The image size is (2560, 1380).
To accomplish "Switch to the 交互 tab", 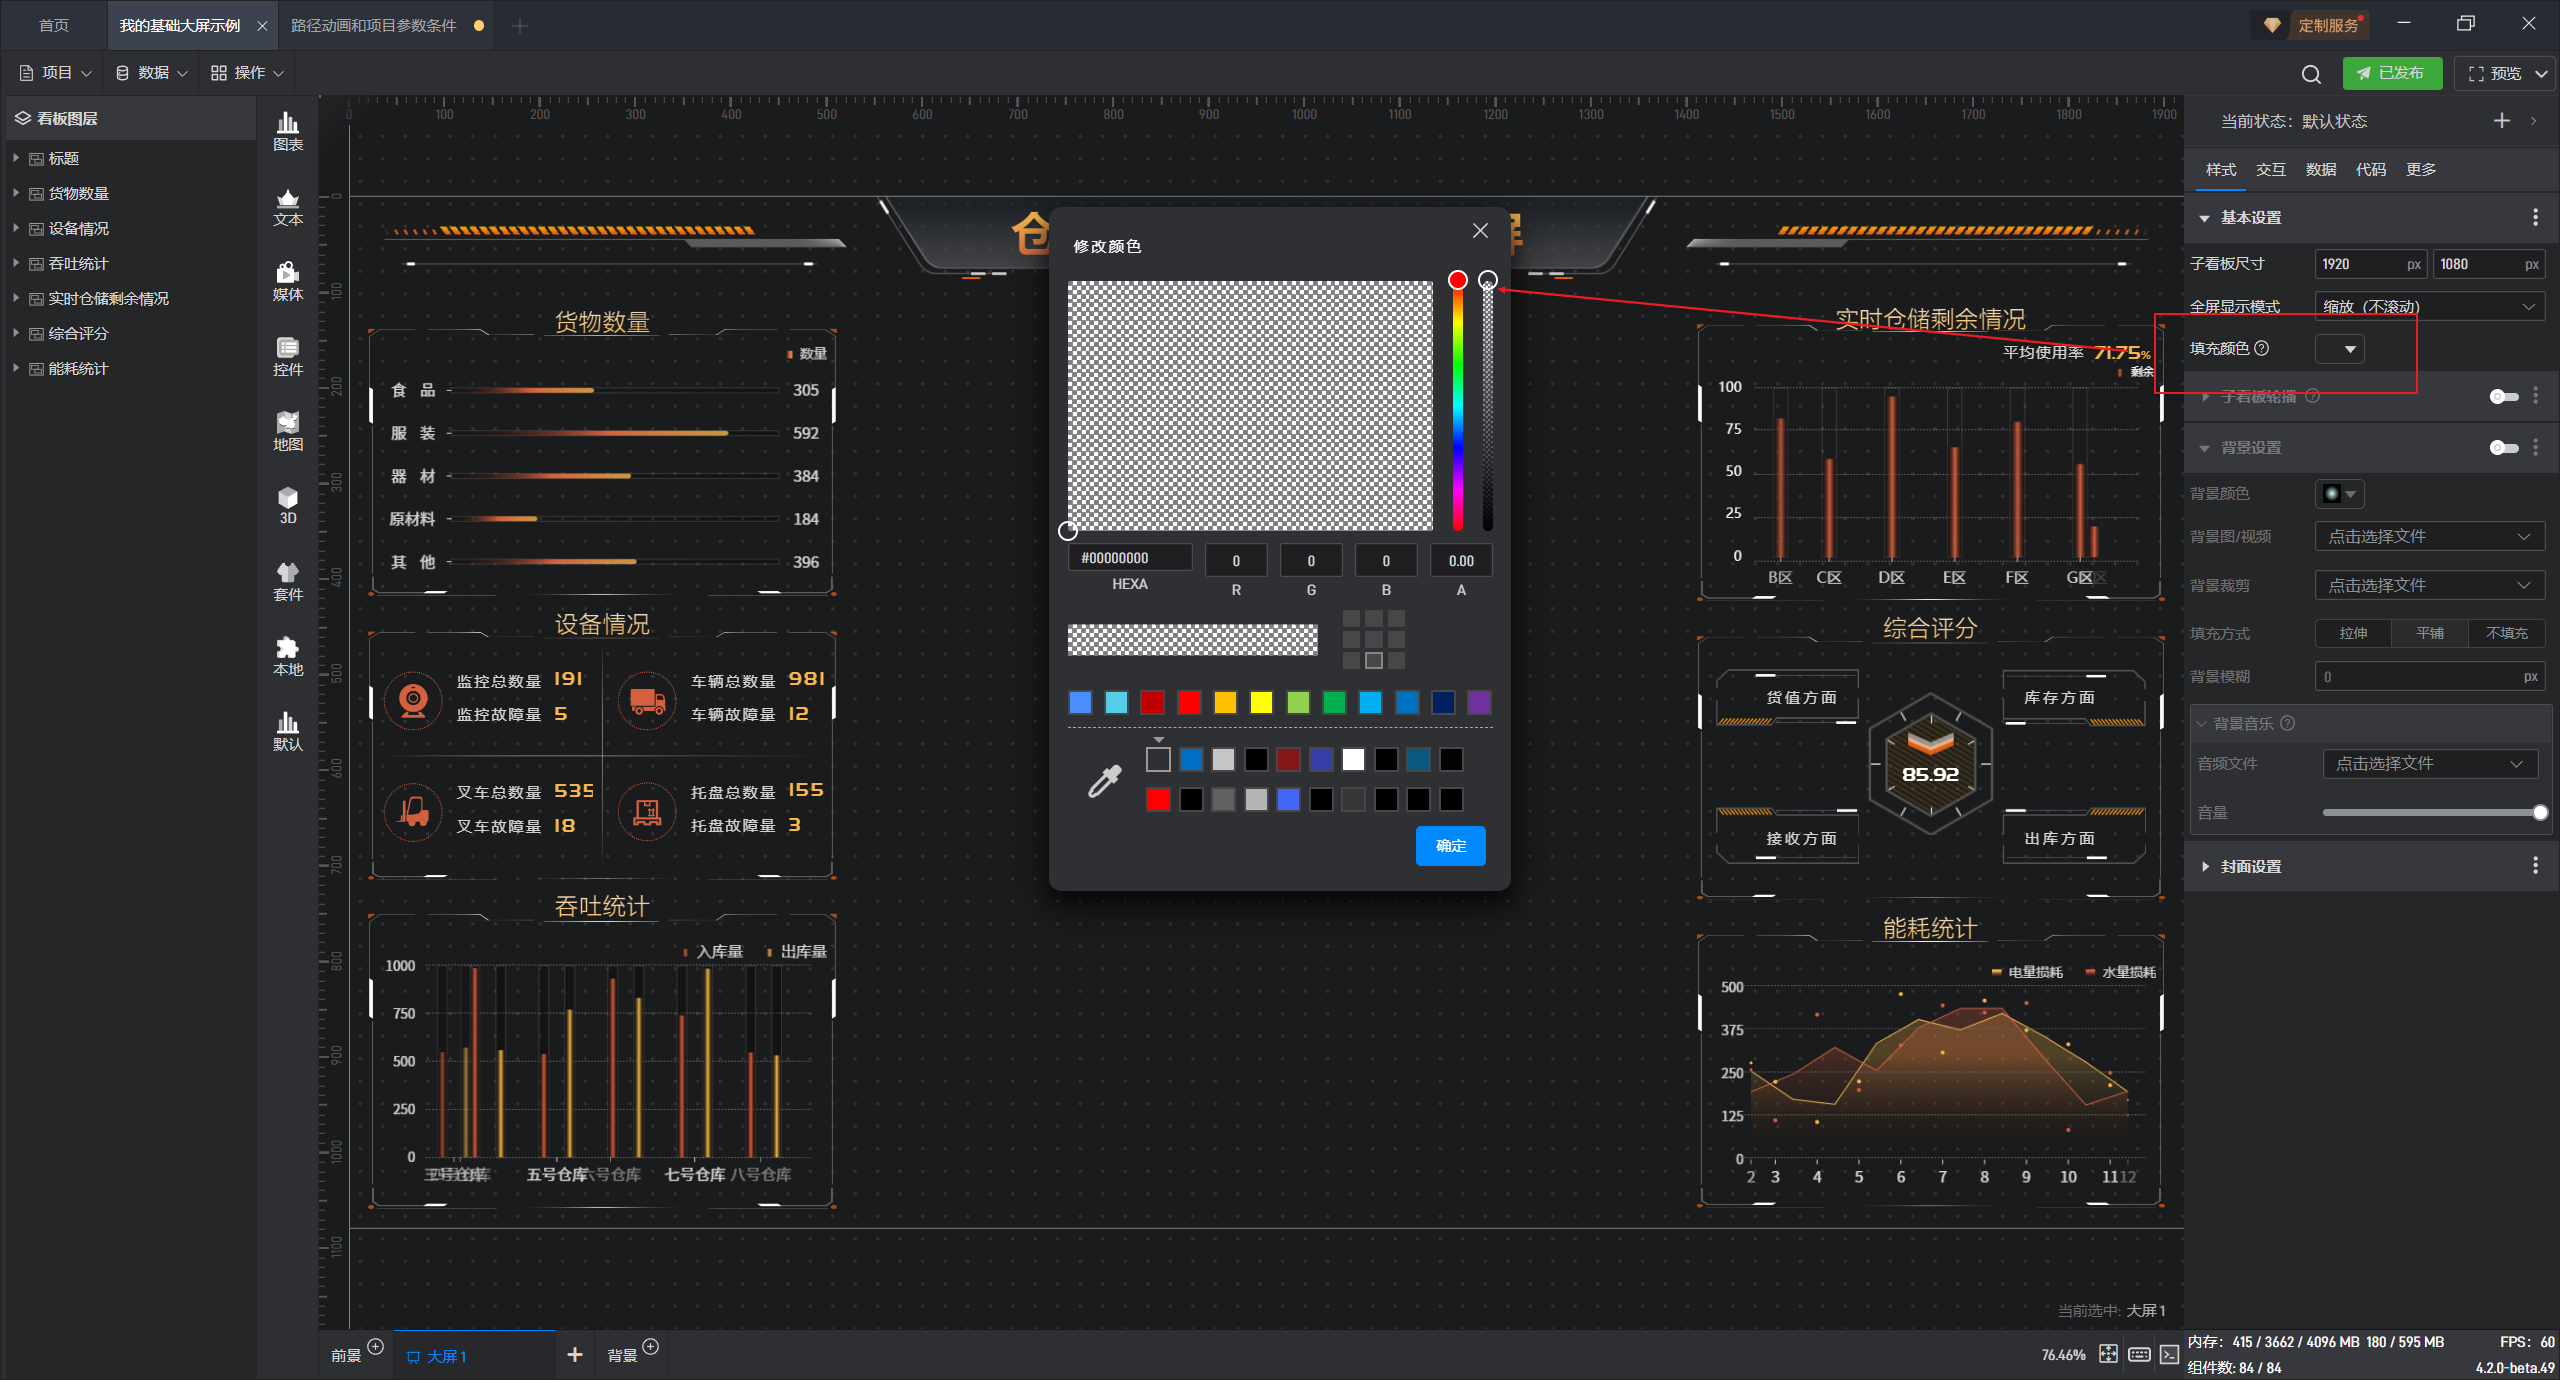I will [2270, 170].
